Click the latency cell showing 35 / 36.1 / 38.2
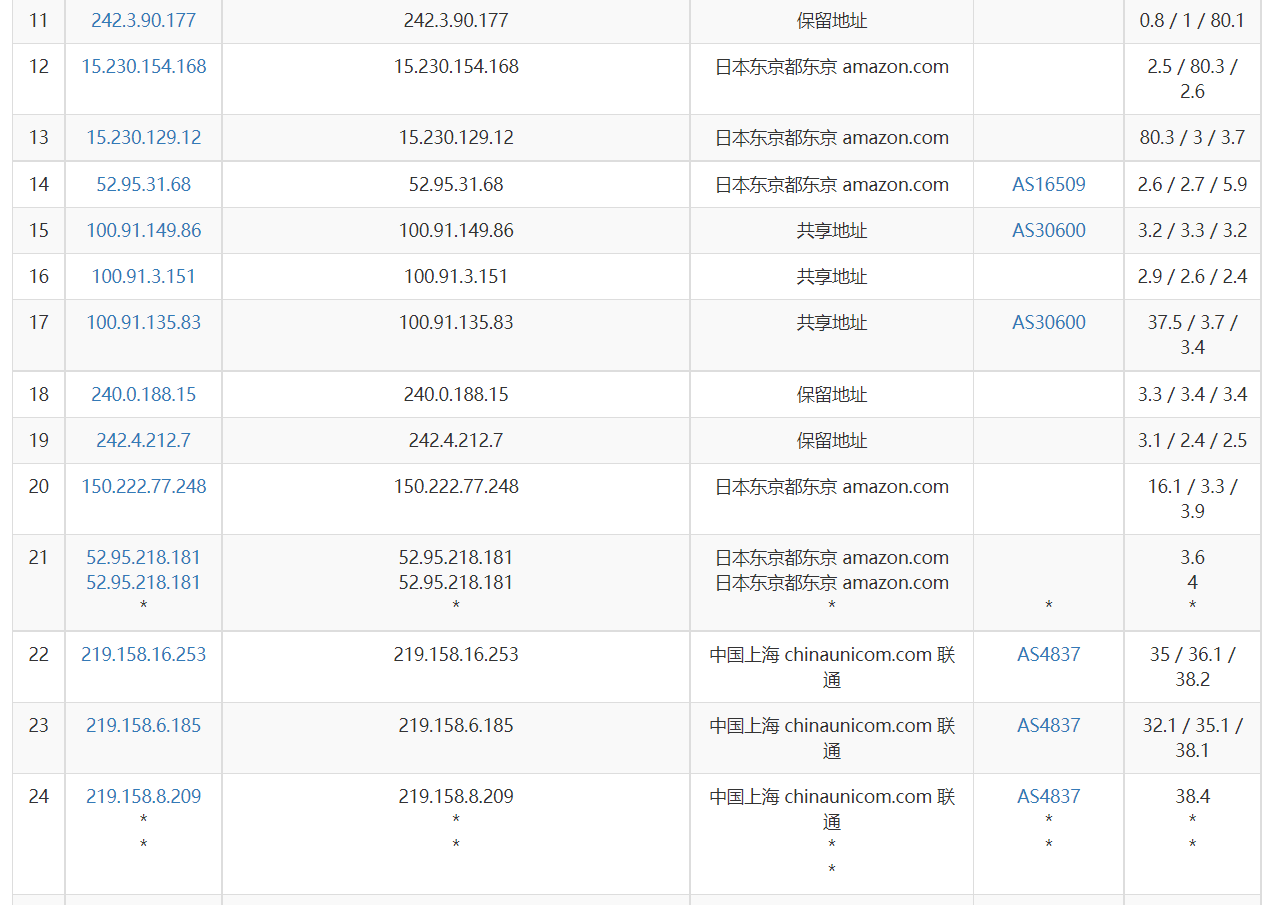This screenshot has width=1277, height=905. coord(1192,667)
